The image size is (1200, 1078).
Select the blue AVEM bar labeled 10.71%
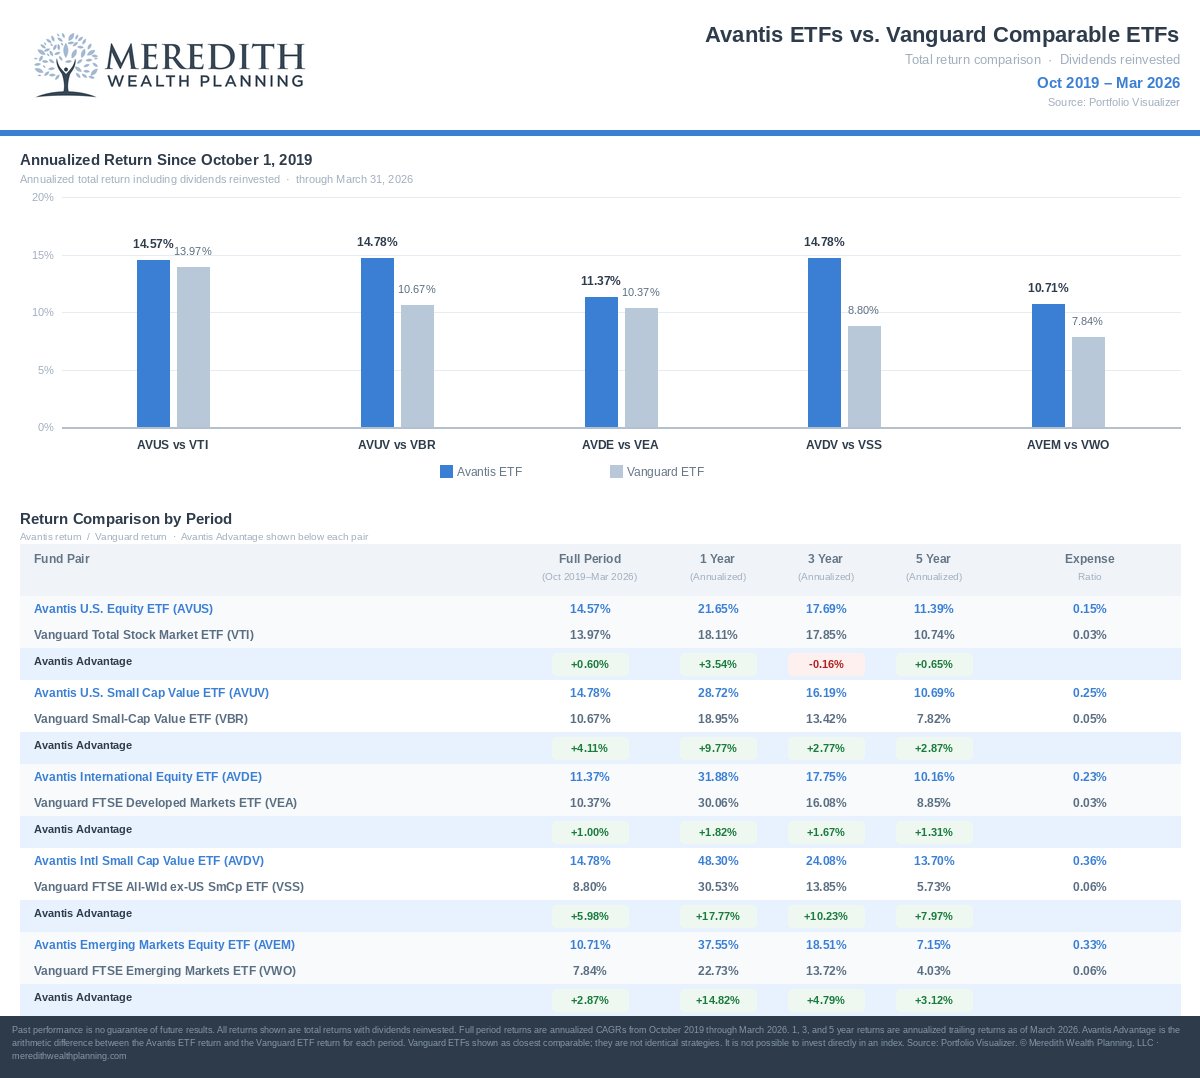tap(1048, 366)
